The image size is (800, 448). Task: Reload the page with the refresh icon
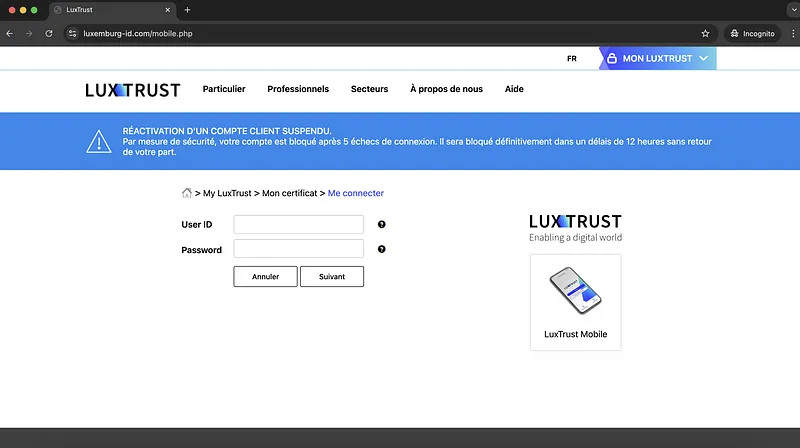[x=49, y=34]
